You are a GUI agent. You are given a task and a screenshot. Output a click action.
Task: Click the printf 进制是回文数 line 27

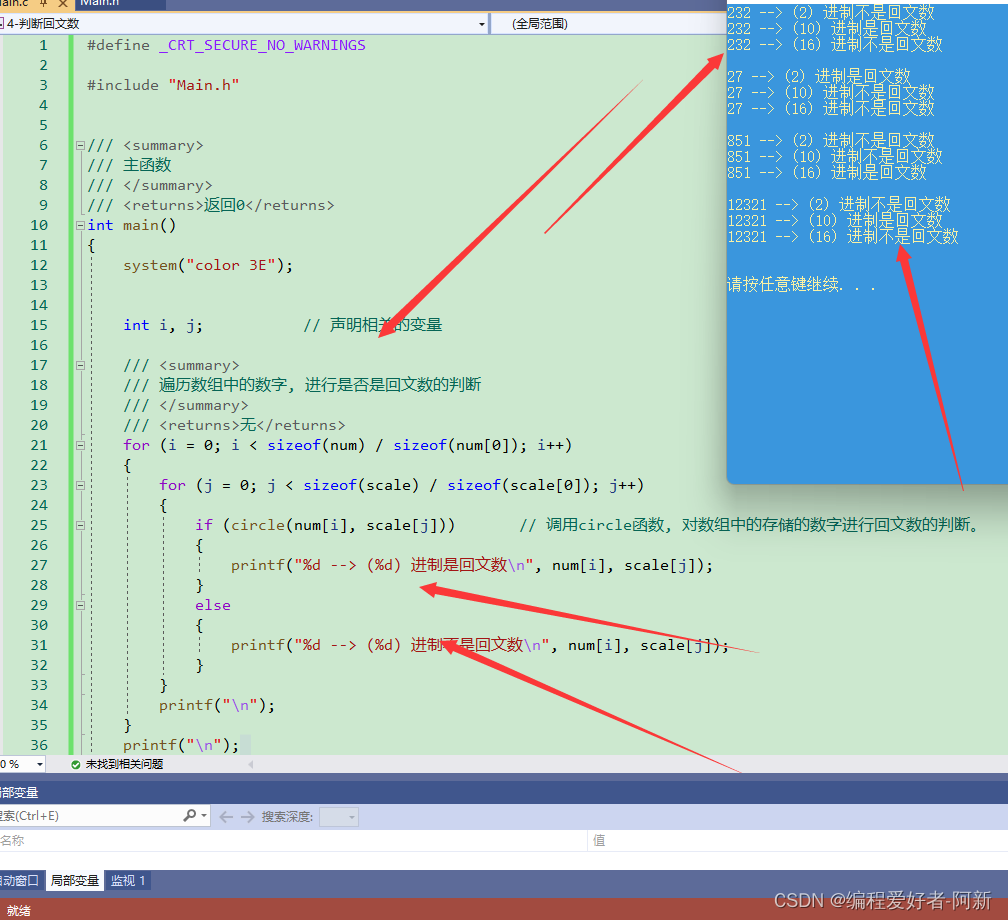pyautogui.click(x=472, y=565)
